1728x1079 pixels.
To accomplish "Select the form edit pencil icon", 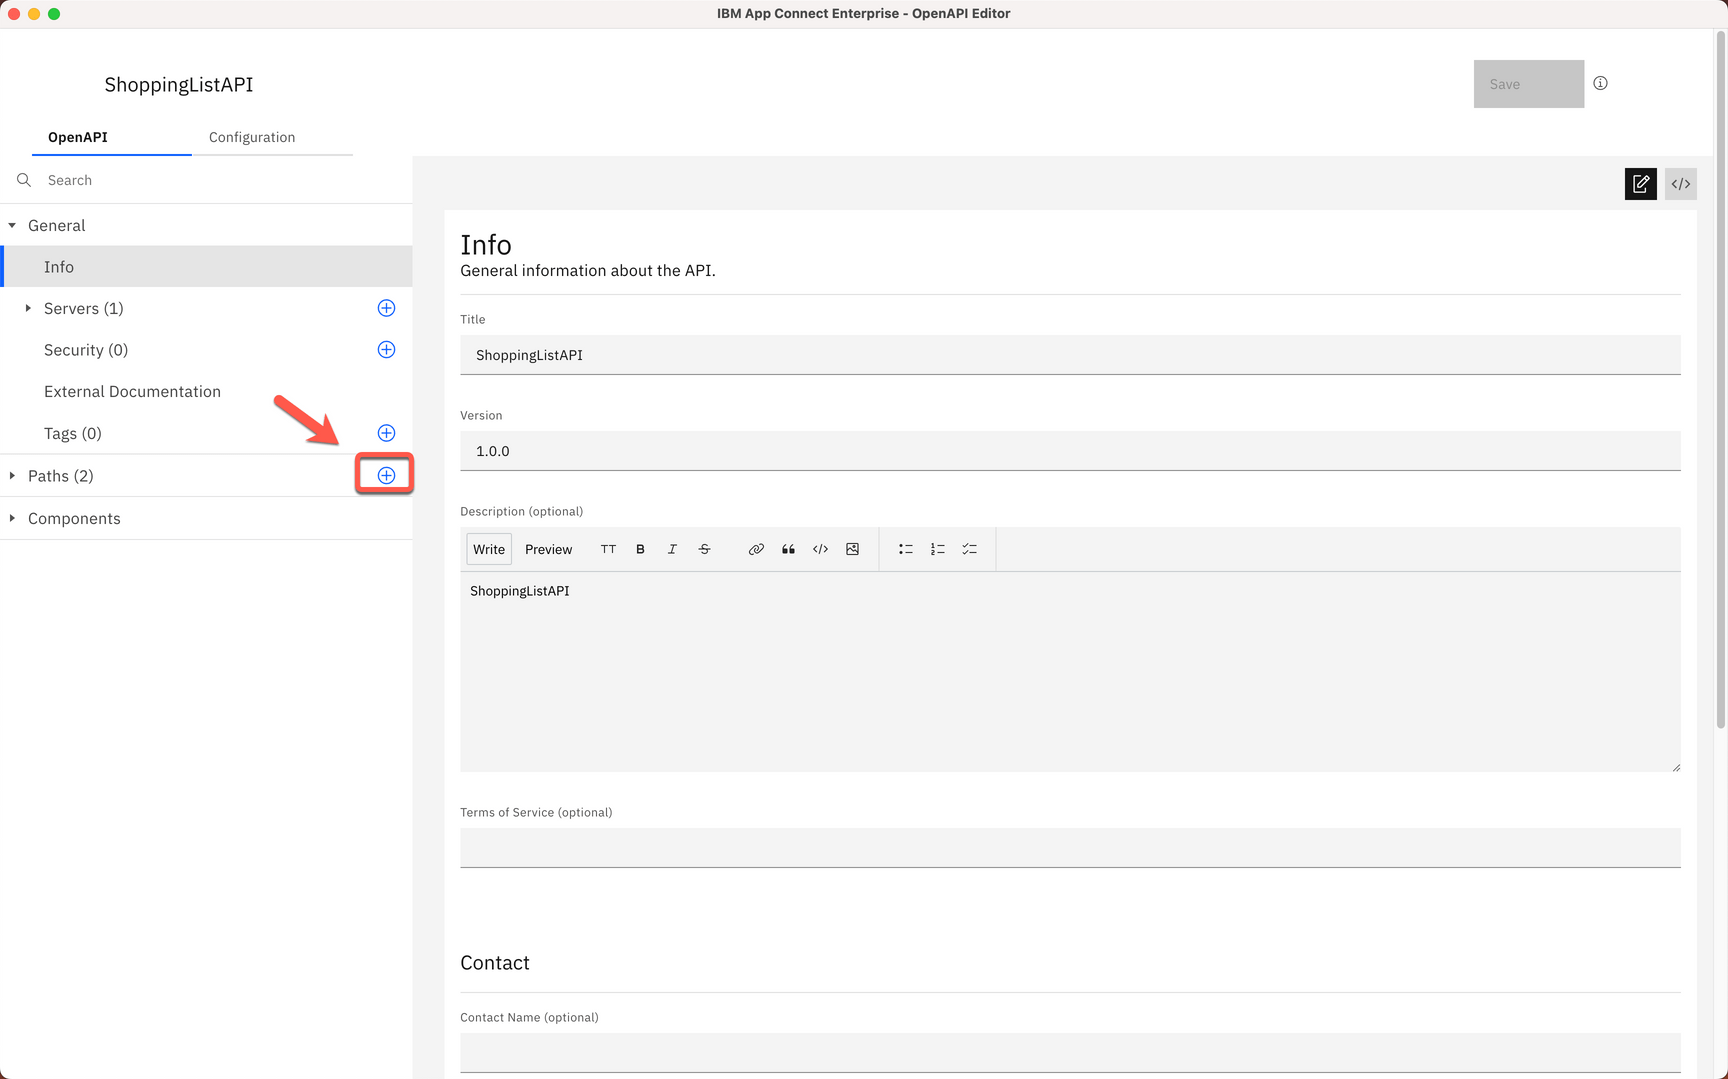I will [1640, 184].
